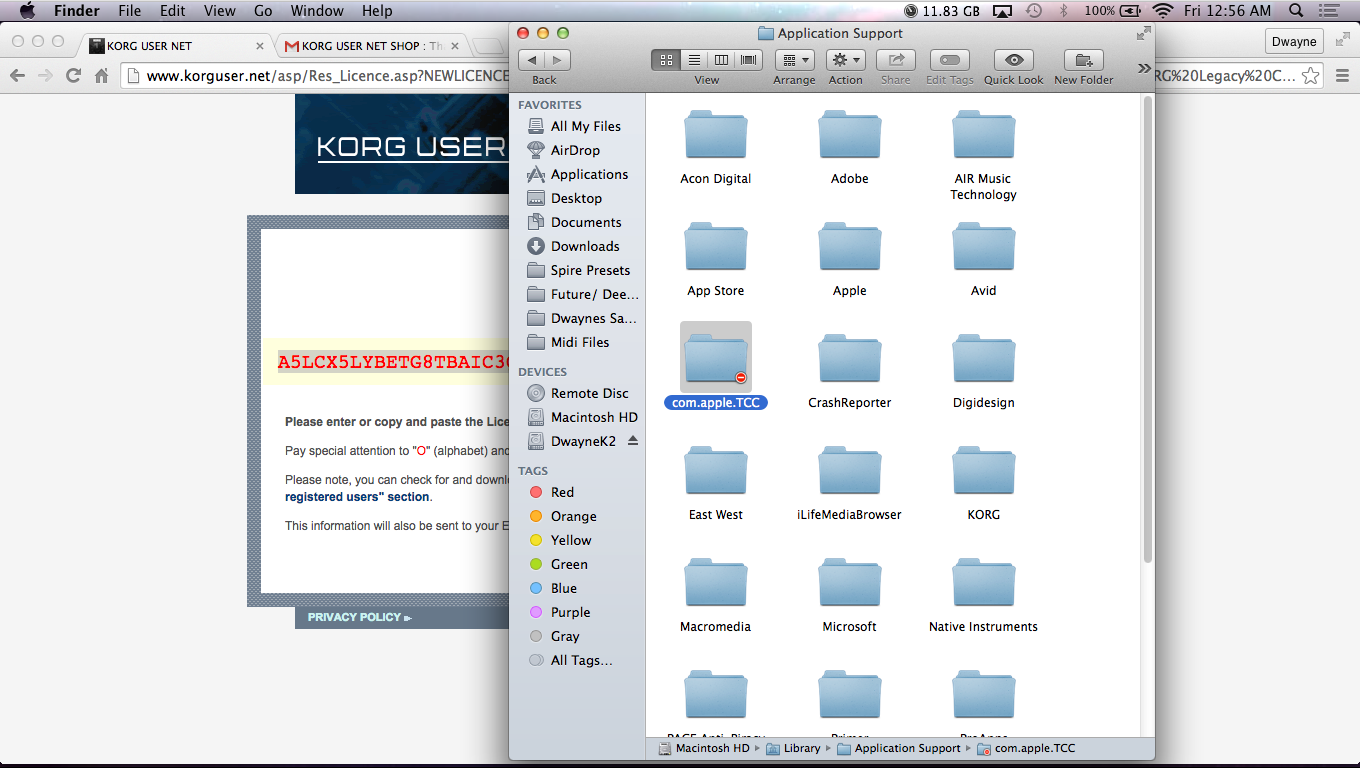The height and width of the screenshot is (768, 1360).
Task: Open the View menu
Action: pyautogui.click(x=220, y=11)
